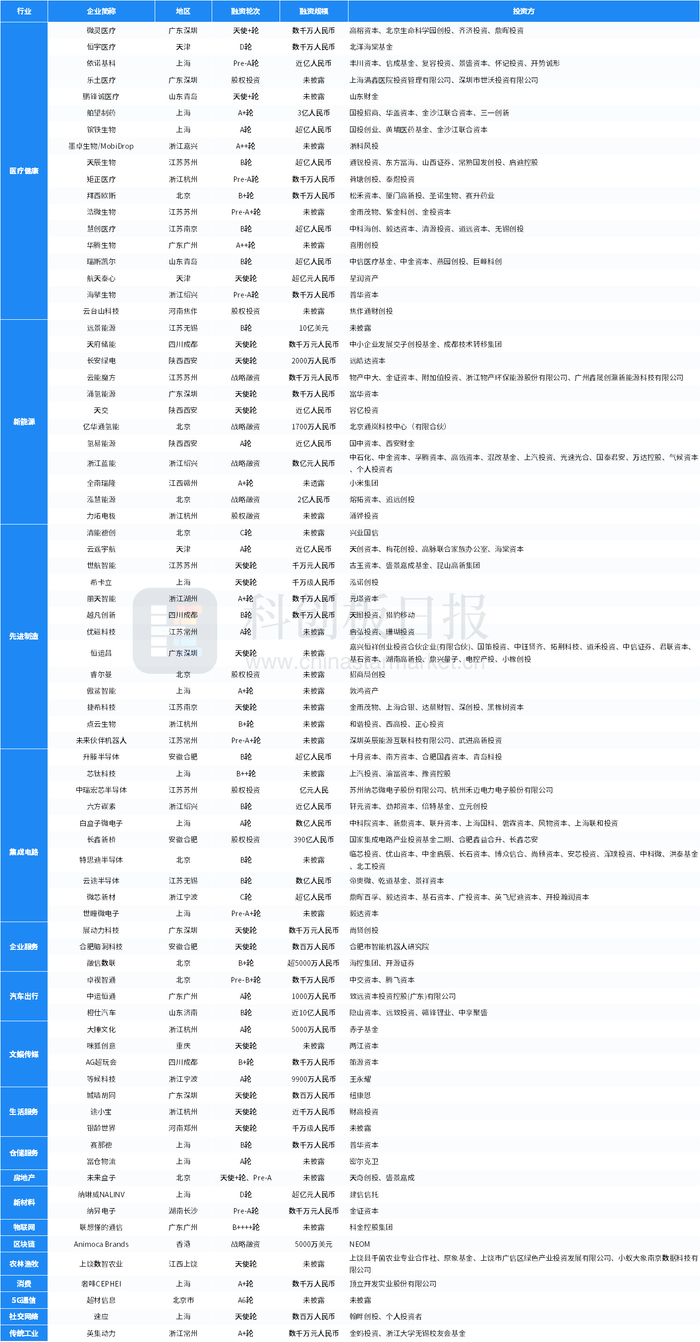Click company name 浙江蓝能
Image resolution: width=700 pixels, height=1342 pixels.
102,462
